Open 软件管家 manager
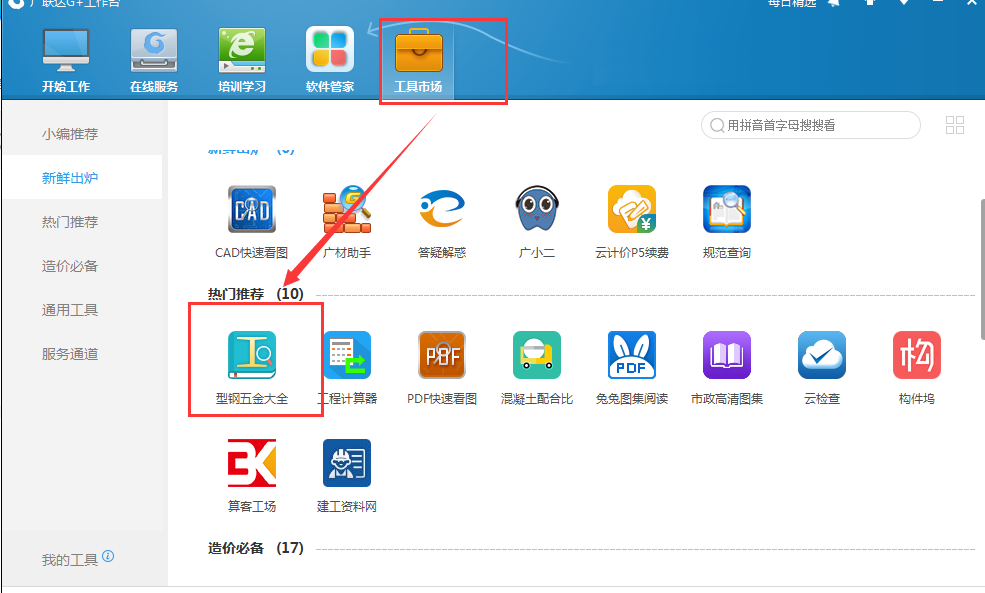 click(330, 61)
